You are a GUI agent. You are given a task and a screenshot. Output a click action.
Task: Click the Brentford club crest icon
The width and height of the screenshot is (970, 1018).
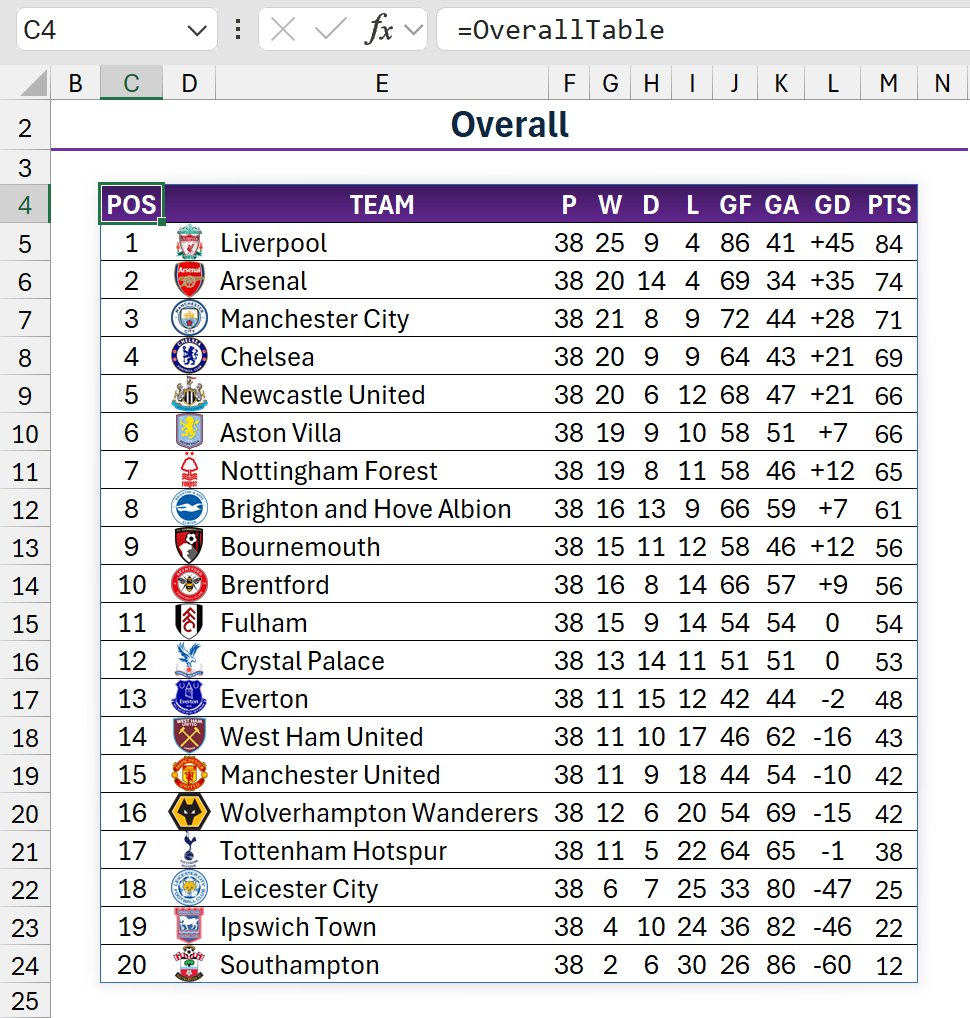coord(189,585)
